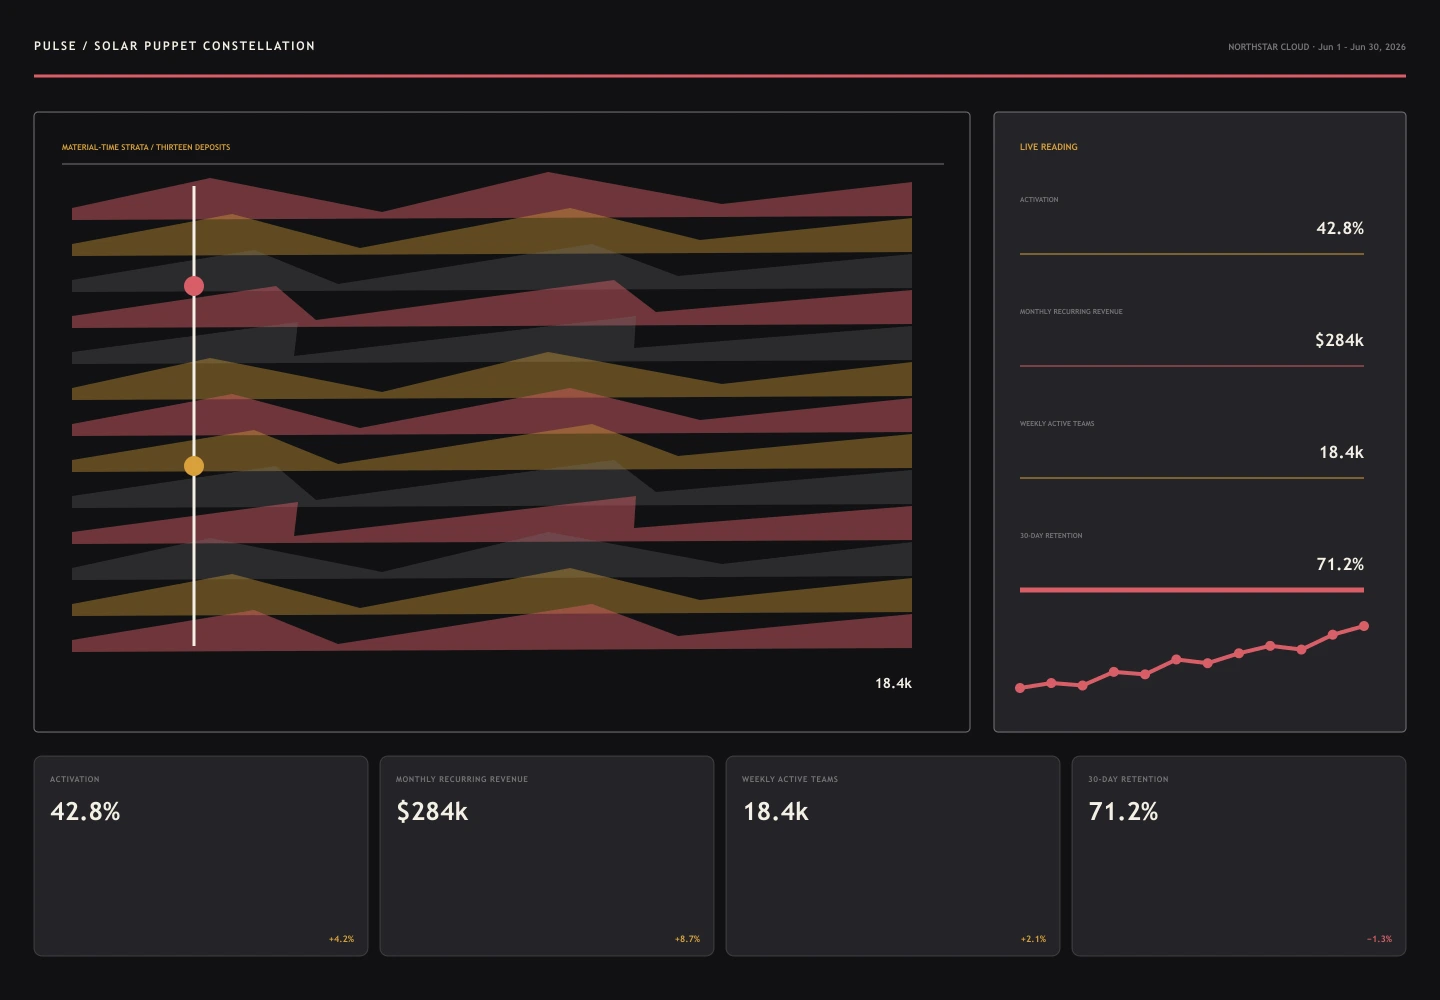Click the "NORTHSTAR CLOUD · Jun 1 - Jun 30, 2026" date range
The image size is (1440, 1000).
point(1317,47)
